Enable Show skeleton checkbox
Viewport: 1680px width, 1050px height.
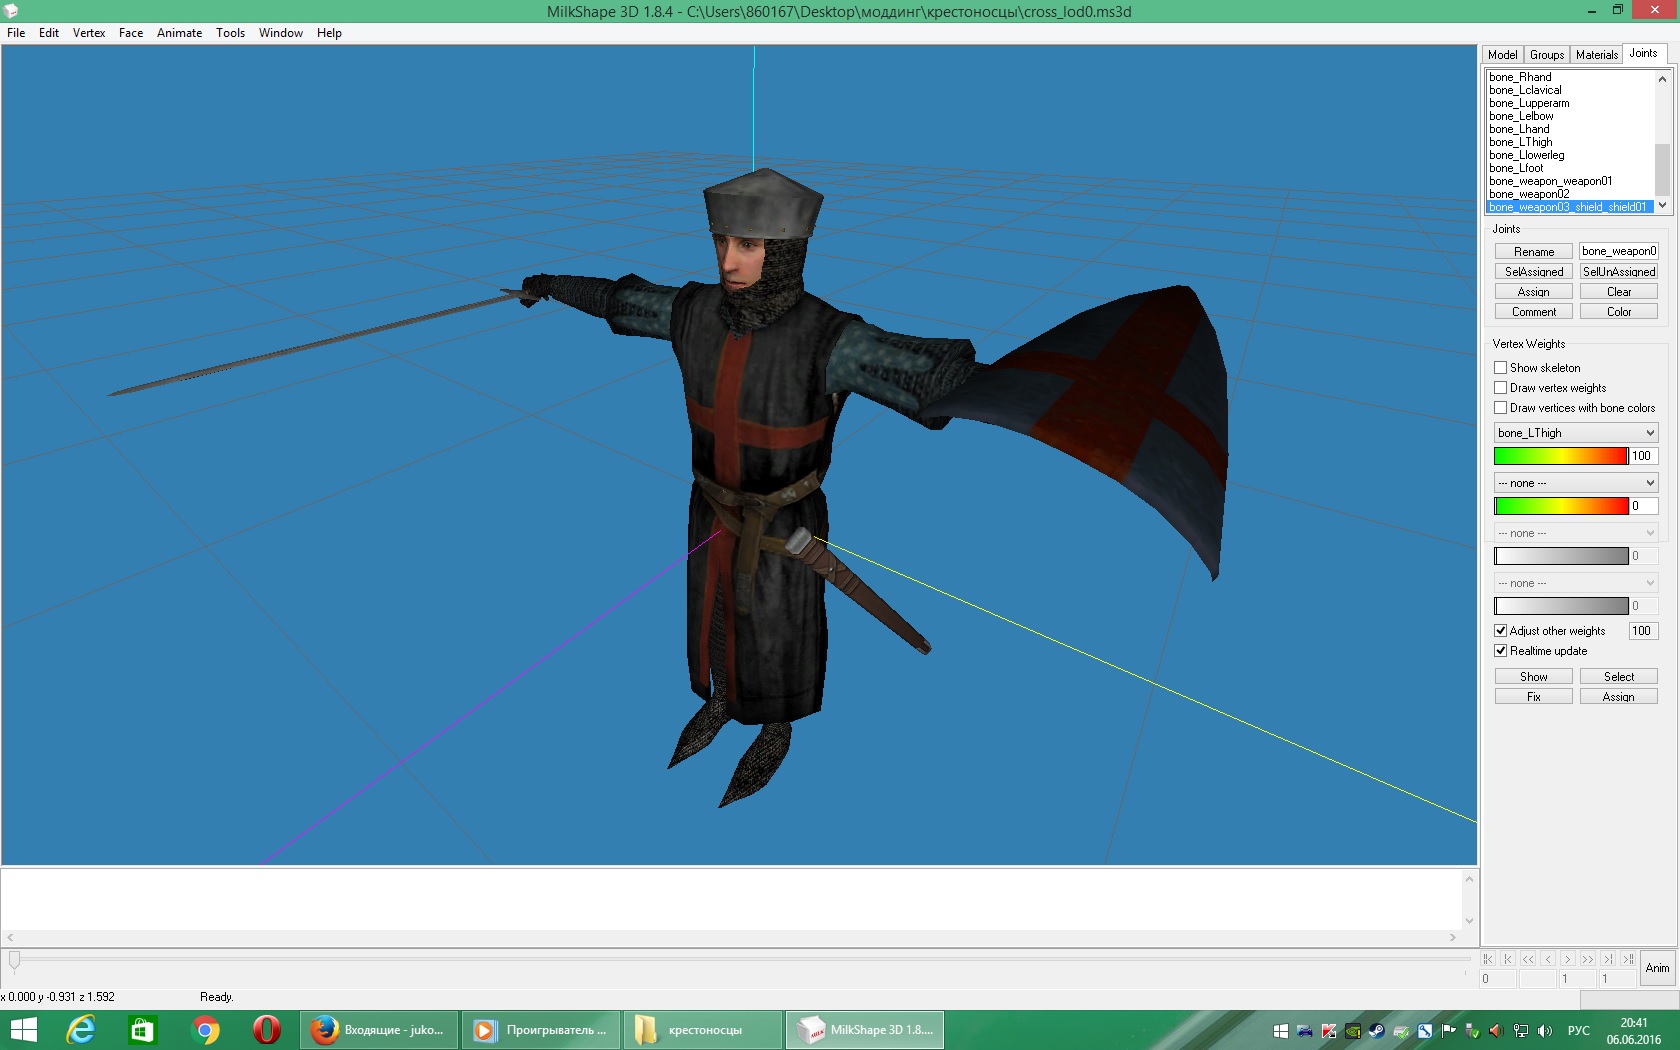(1500, 368)
